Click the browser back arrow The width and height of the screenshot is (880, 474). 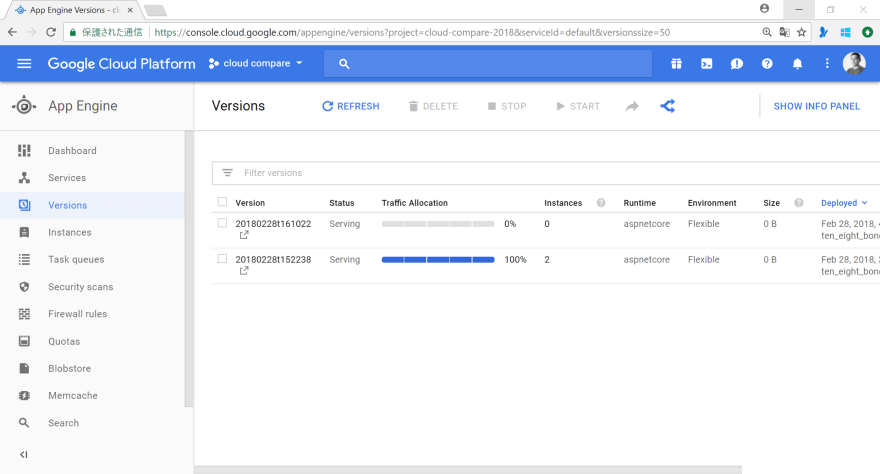[x=12, y=32]
